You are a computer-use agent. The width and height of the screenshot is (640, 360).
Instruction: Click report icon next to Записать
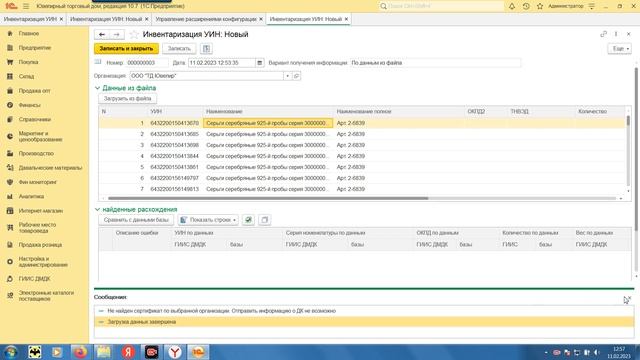coord(206,49)
